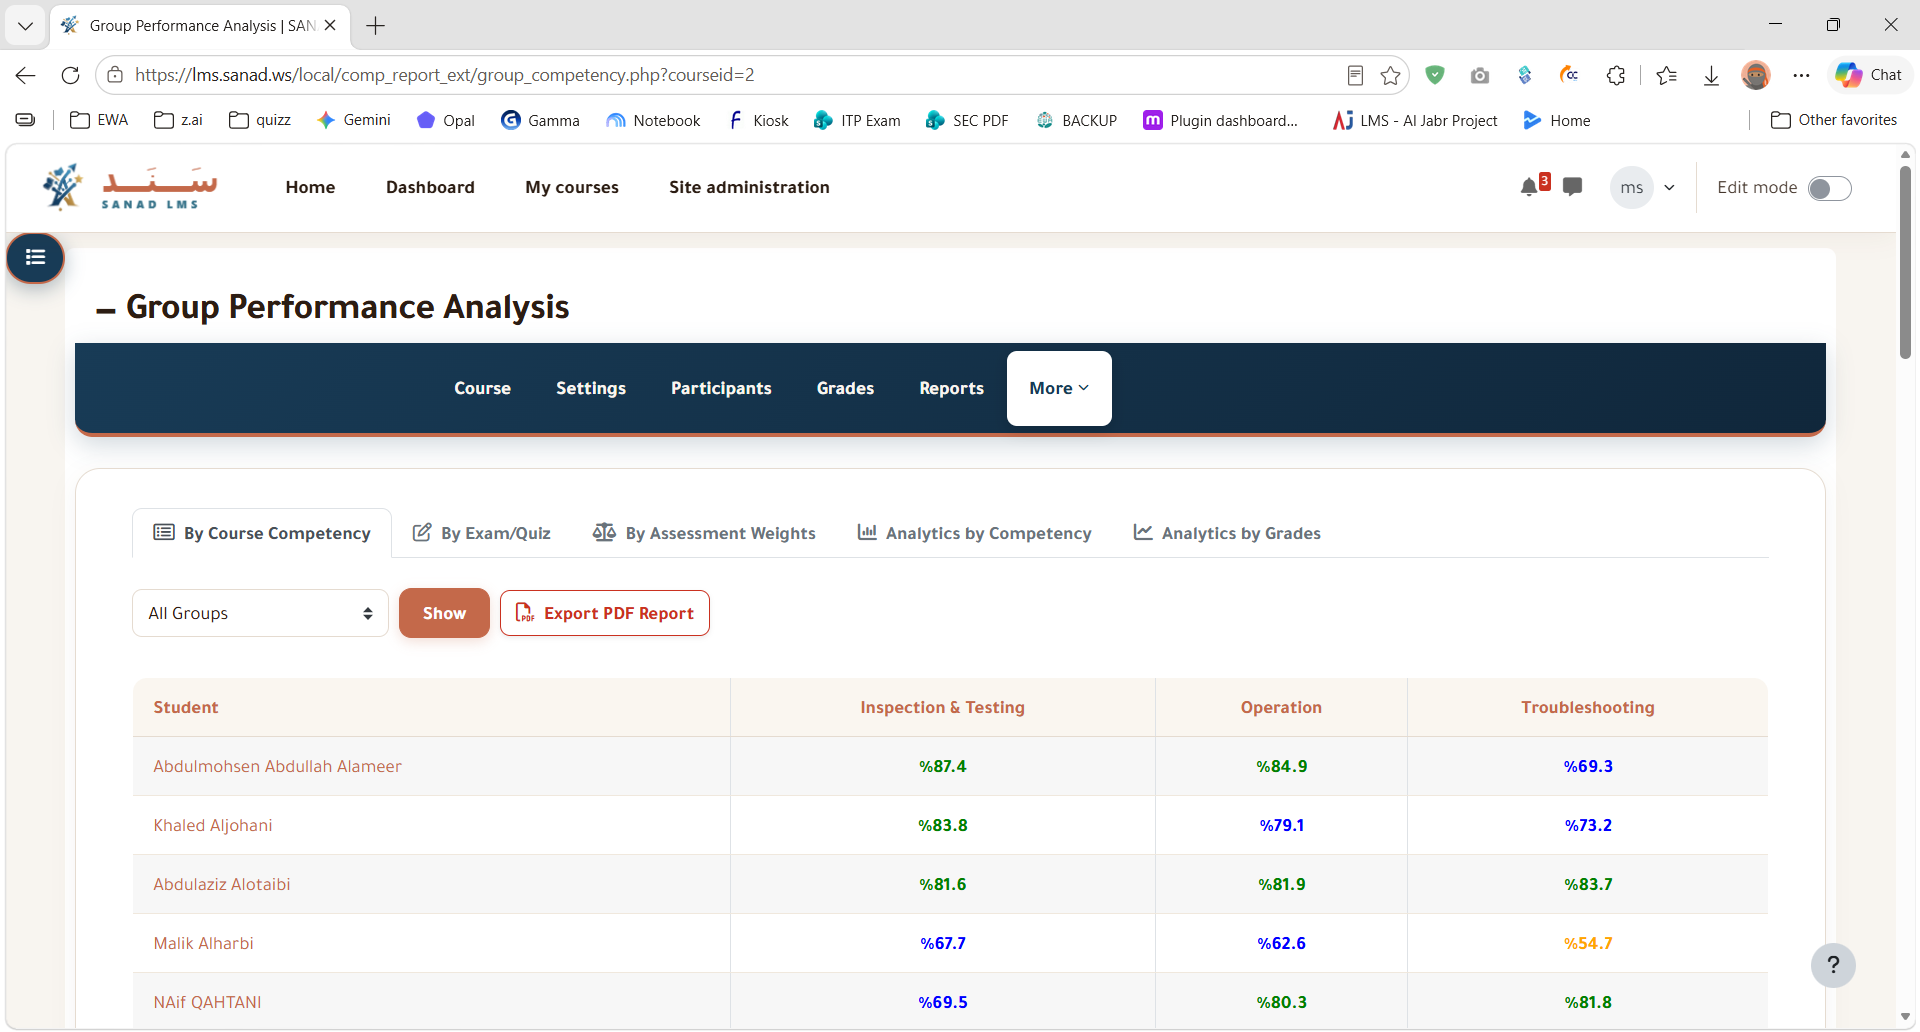This screenshot has height=1032, width=1920.
Task: Switch to Analytics by Competency tab
Action: click(x=974, y=533)
